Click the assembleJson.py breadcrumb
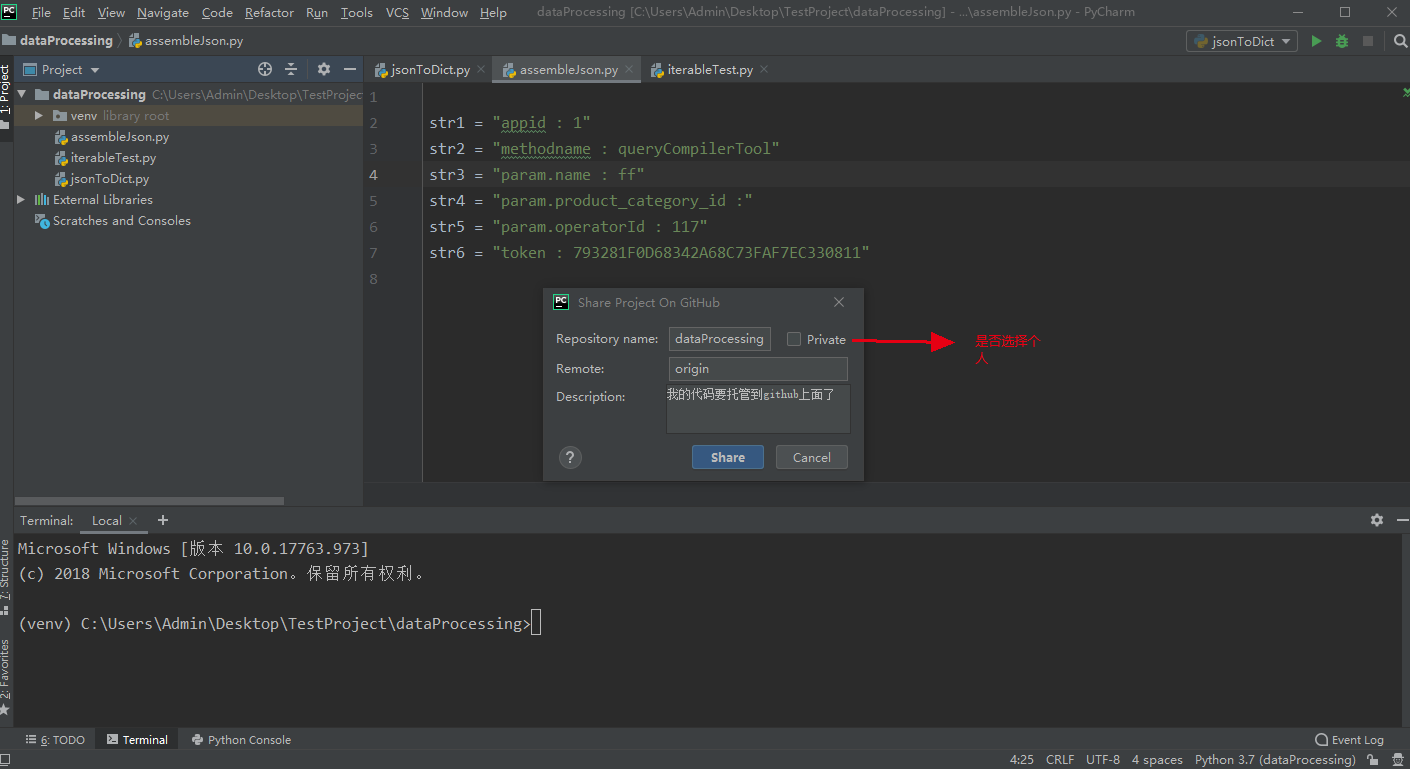This screenshot has width=1410, height=769. tap(186, 41)
